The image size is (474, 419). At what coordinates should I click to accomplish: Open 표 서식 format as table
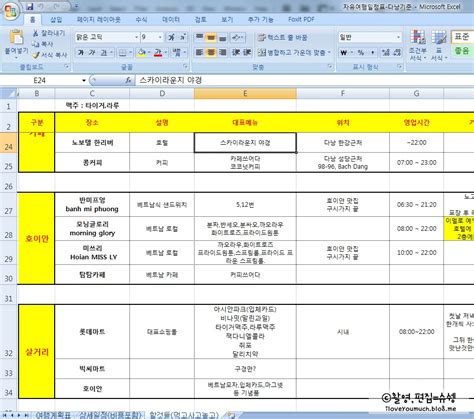click(439, 45)
